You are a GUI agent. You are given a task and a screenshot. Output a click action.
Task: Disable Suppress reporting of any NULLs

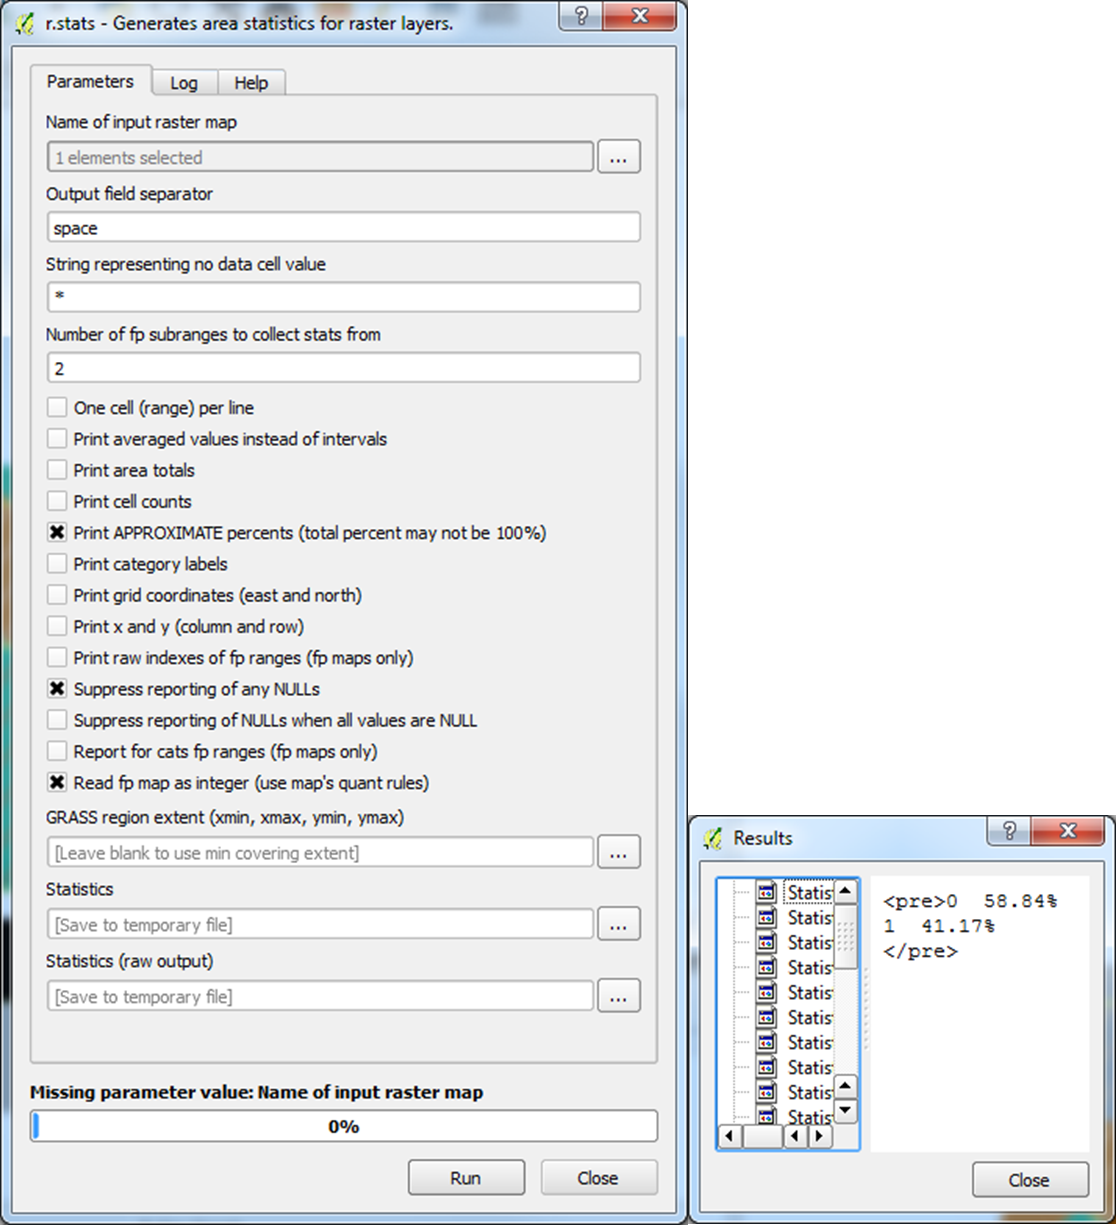[57, 688]
